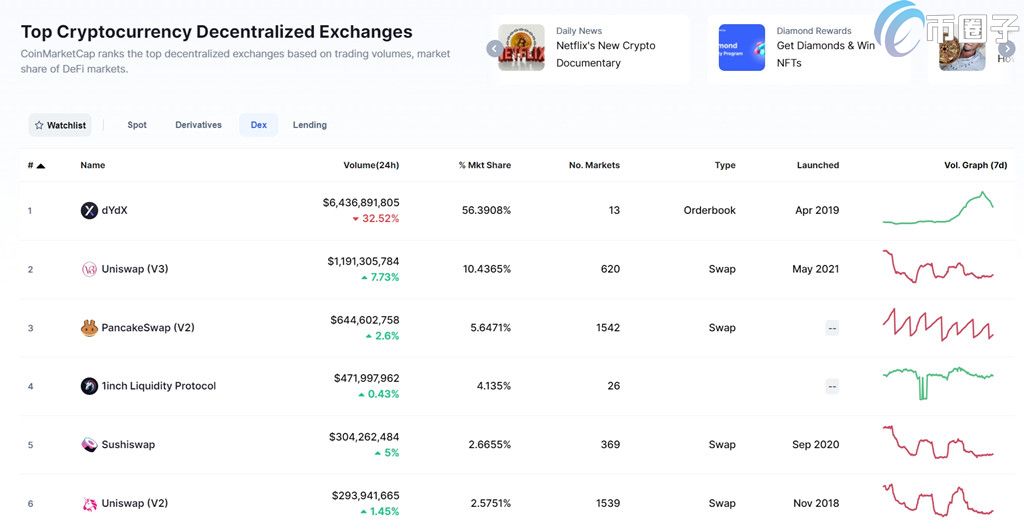The height and width of the screenshot is (530, 1024).
Task: Sort by the % Mkt Share column header
Action: pyautogui.click(x=485, y=165)
